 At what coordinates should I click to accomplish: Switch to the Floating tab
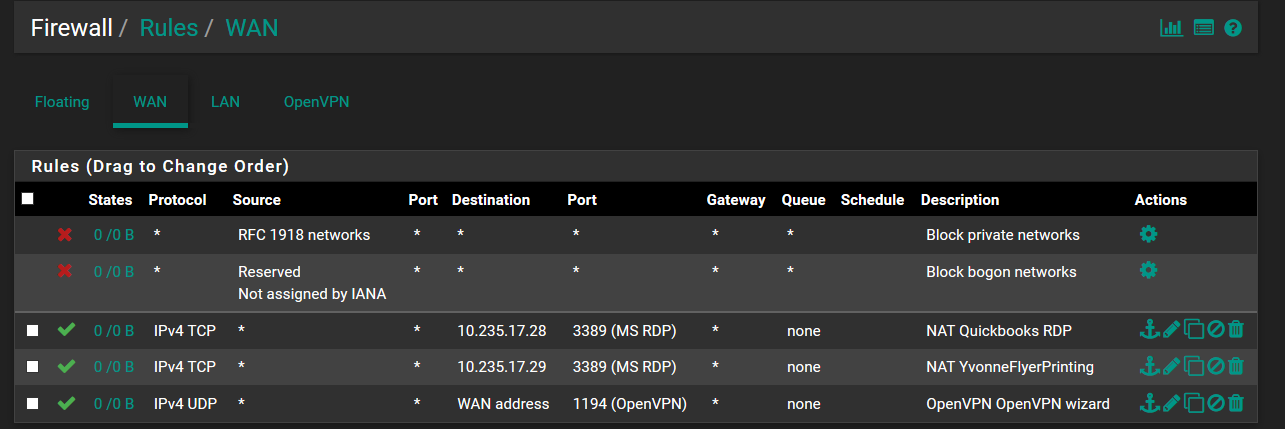(62, 102)
